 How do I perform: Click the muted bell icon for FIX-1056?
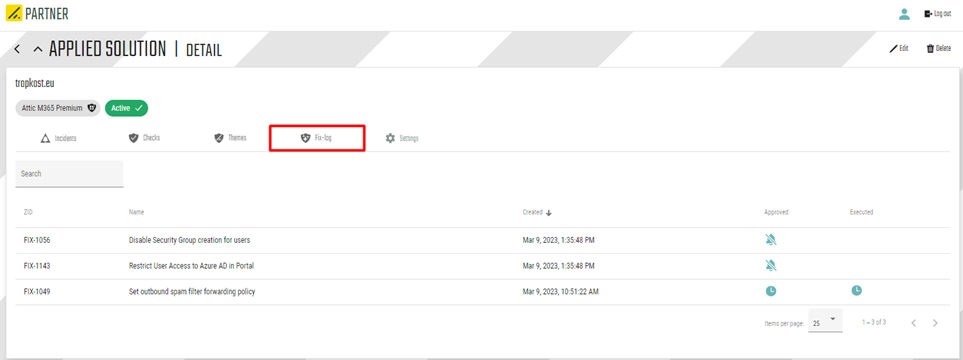[771, 240]
